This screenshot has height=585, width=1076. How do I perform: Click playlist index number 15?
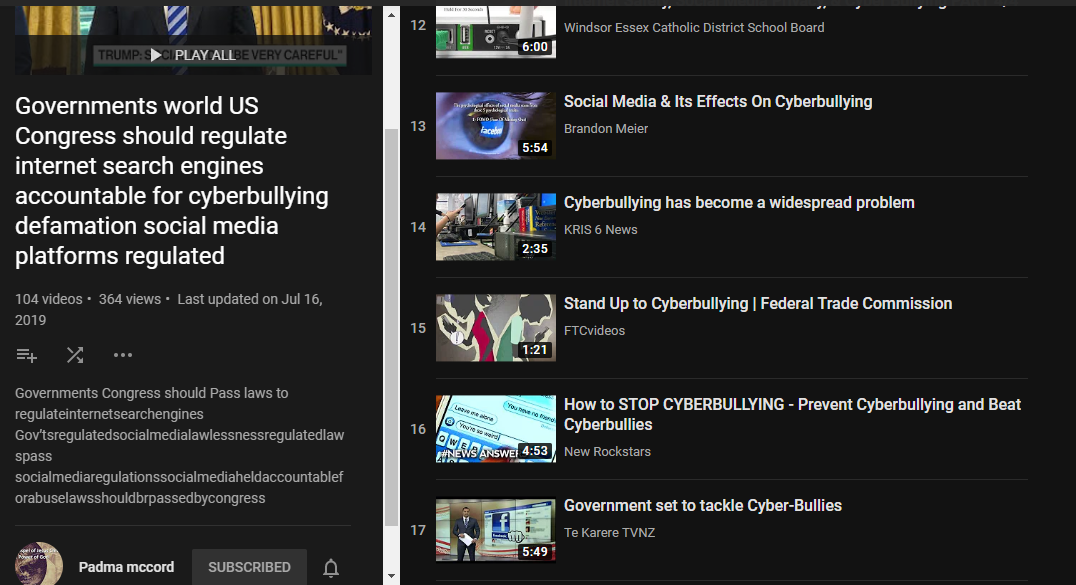(418, 328)
